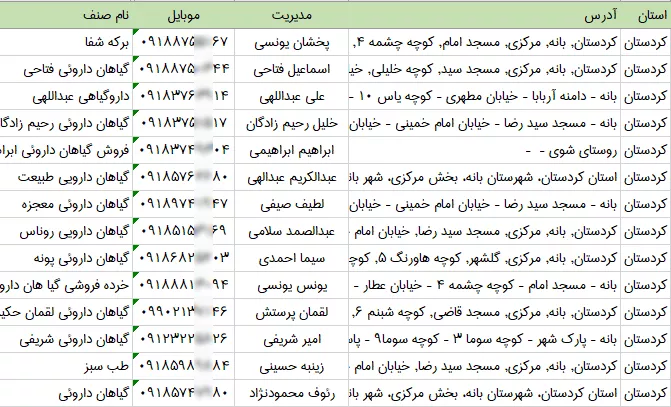Screen dimensions: 671x407
Task: Click manager cell پخشان یونسی
Action: pyautogui.click(x=292, y=42)
